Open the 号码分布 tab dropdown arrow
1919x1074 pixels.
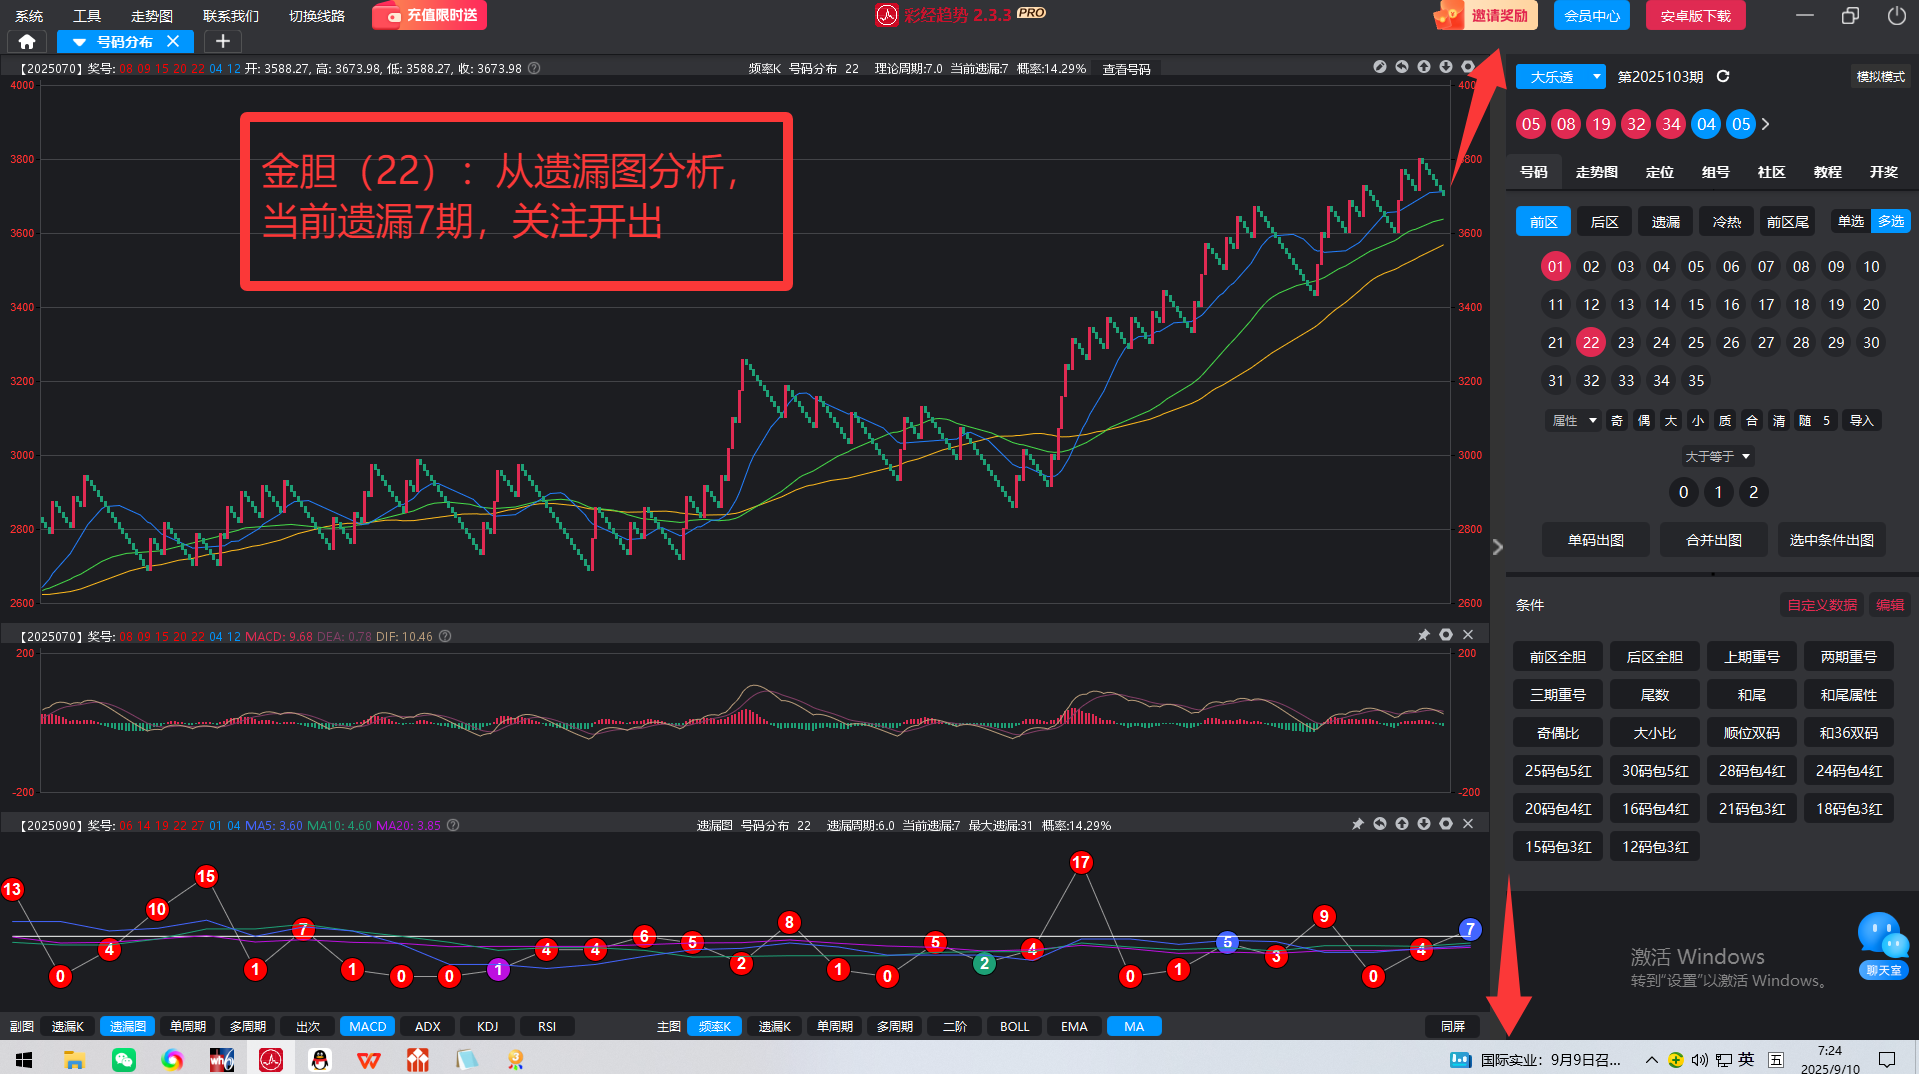tap(79, 42)
